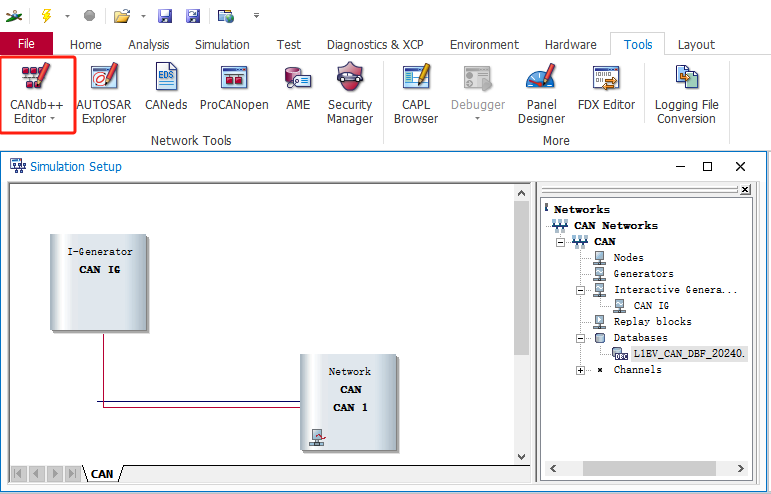Launch AUTOSAR Explorer

tap(104, 93)
